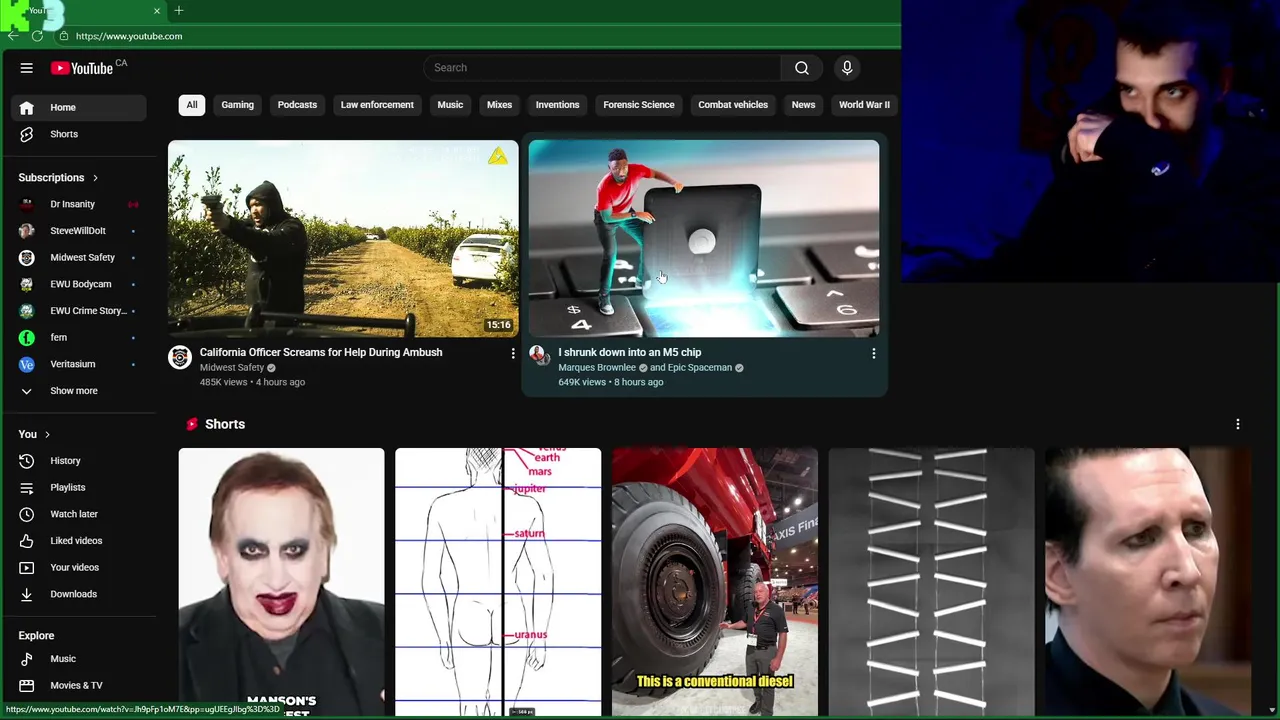Image resolution: width=1280 pixels, height=720 pixels.
Task: Select the World War II filter chip
Action: point(864,105)
